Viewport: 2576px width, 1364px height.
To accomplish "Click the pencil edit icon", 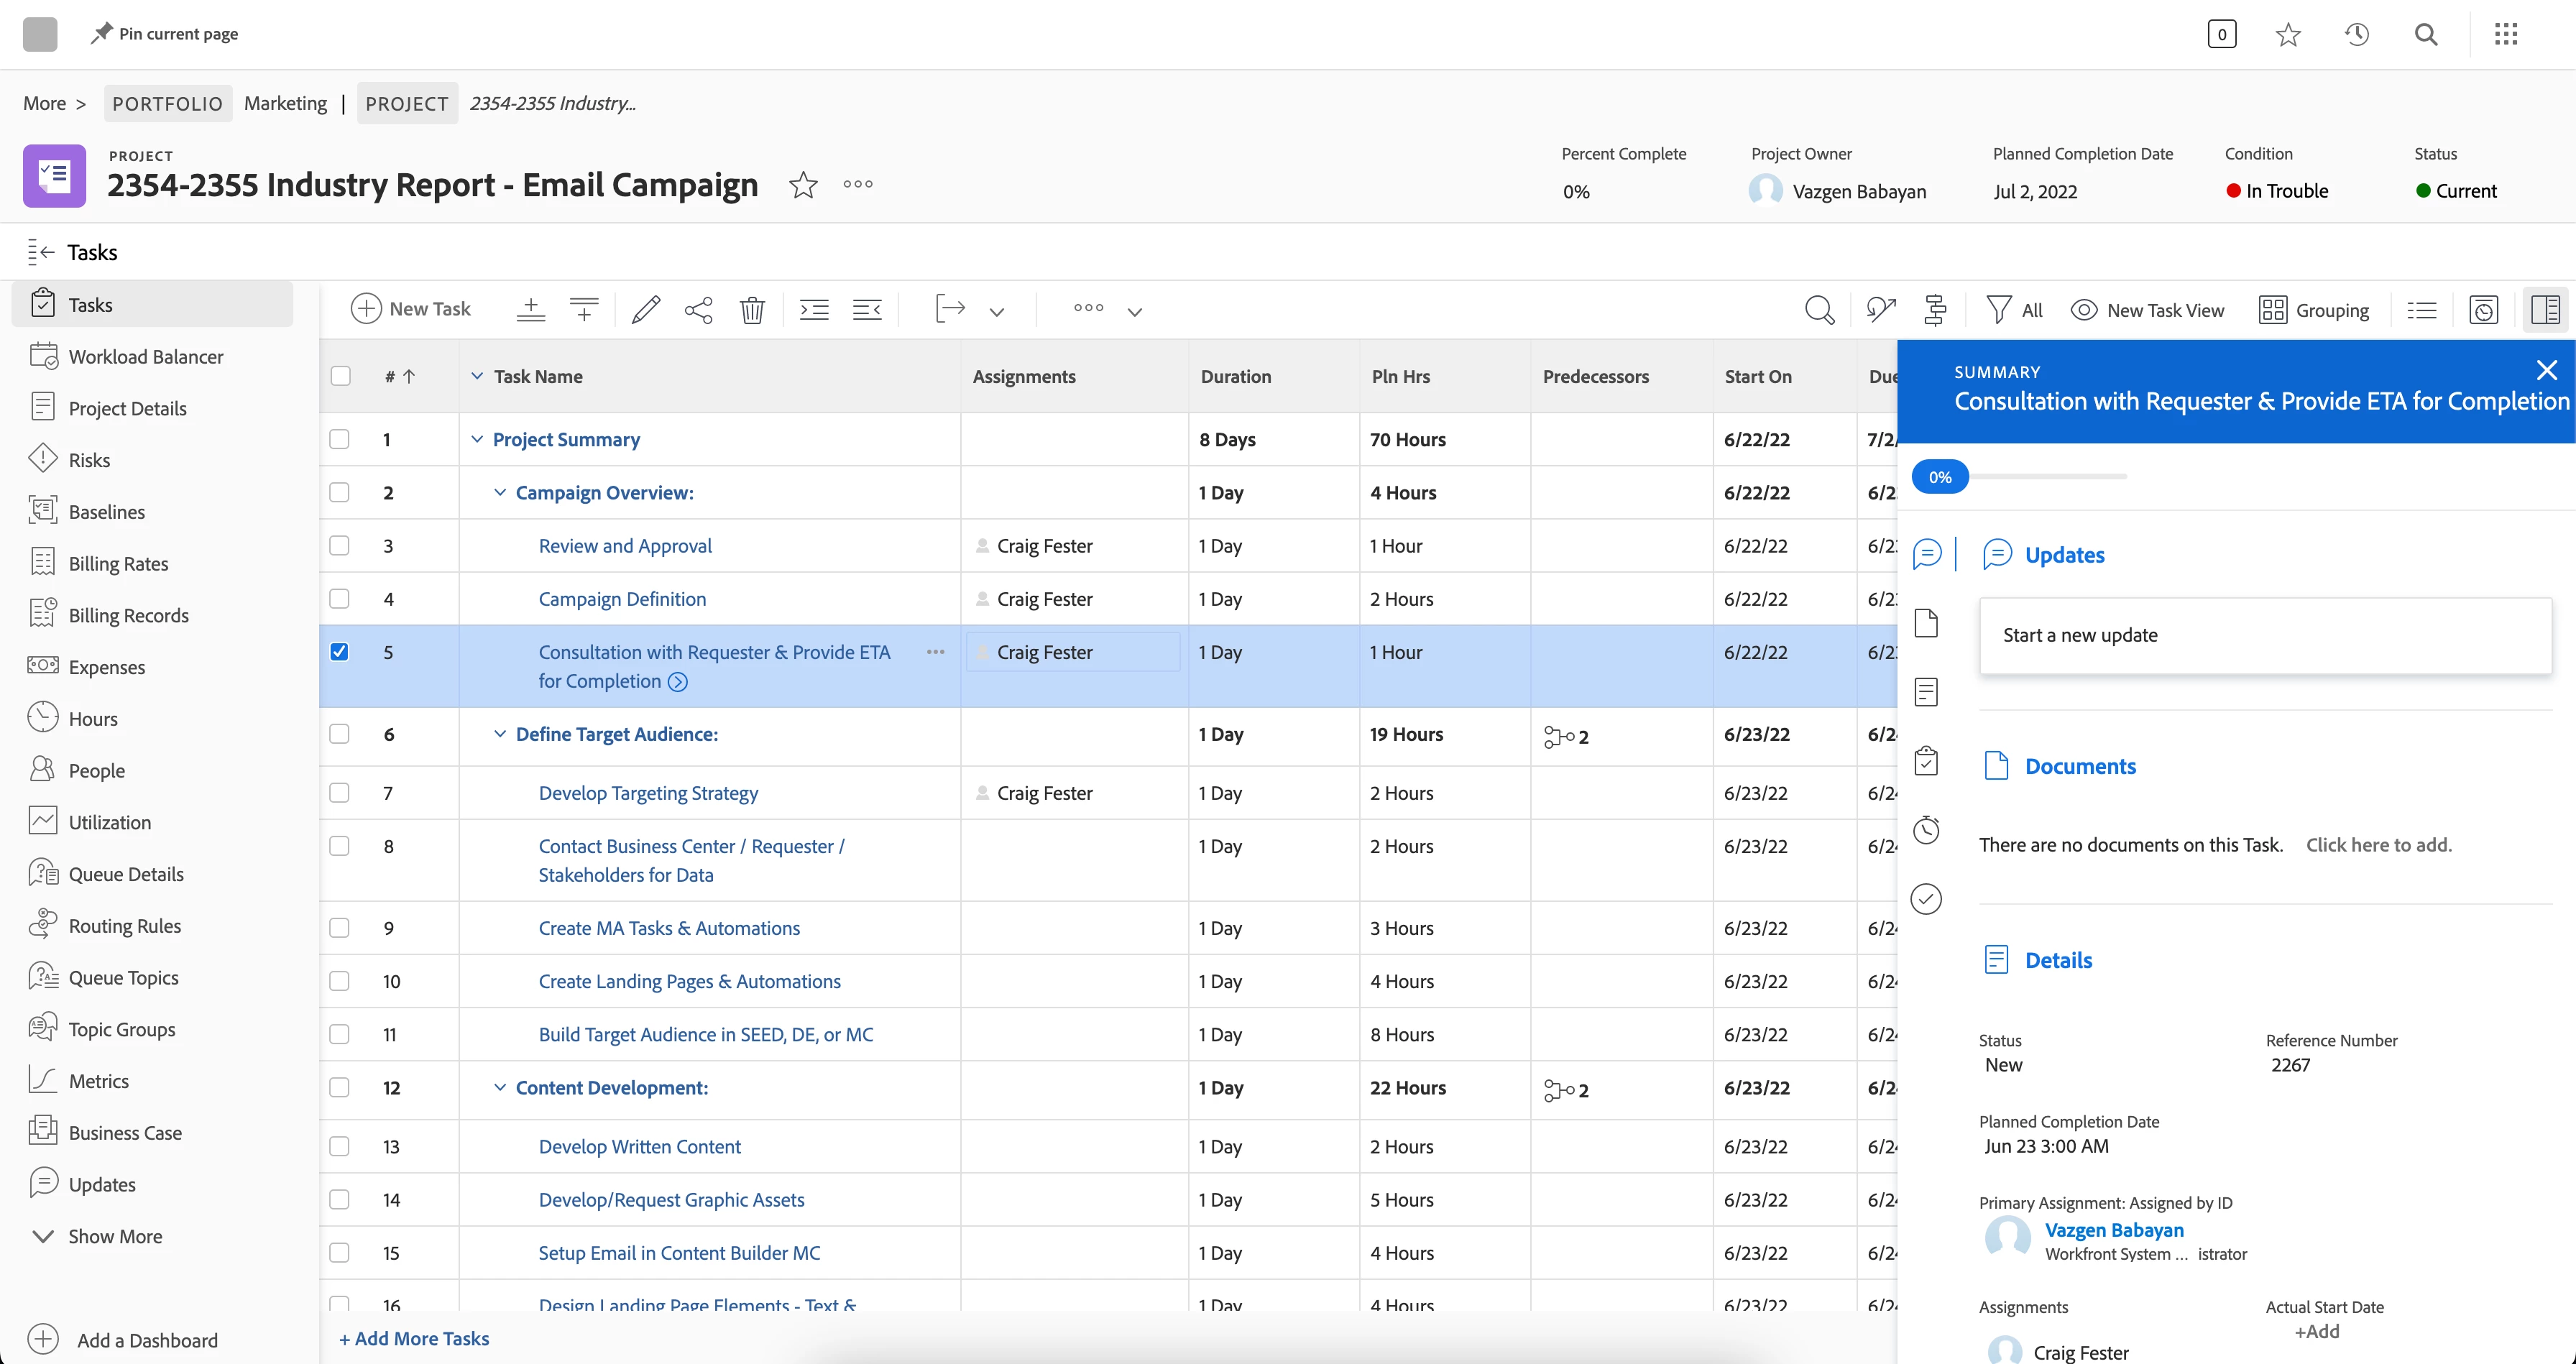I will 646,310.
